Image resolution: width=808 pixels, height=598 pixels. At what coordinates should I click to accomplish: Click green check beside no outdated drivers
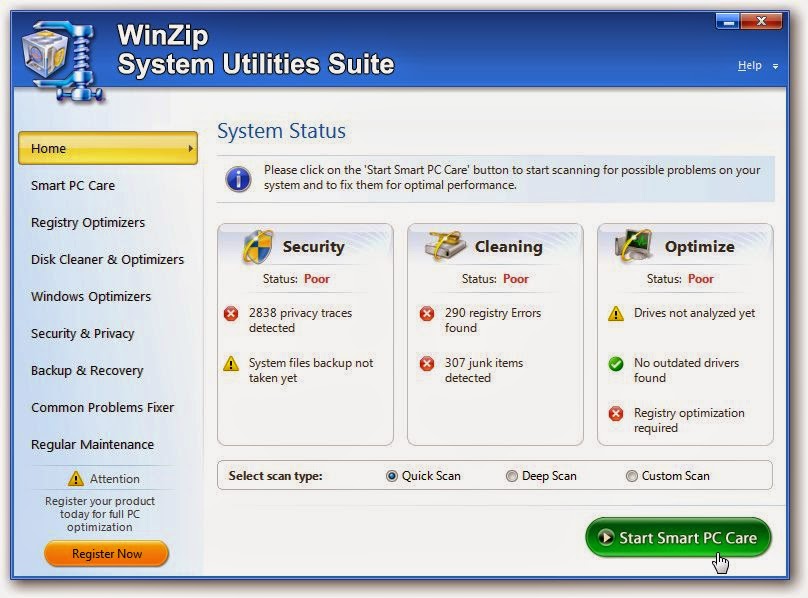pos(616,364)
